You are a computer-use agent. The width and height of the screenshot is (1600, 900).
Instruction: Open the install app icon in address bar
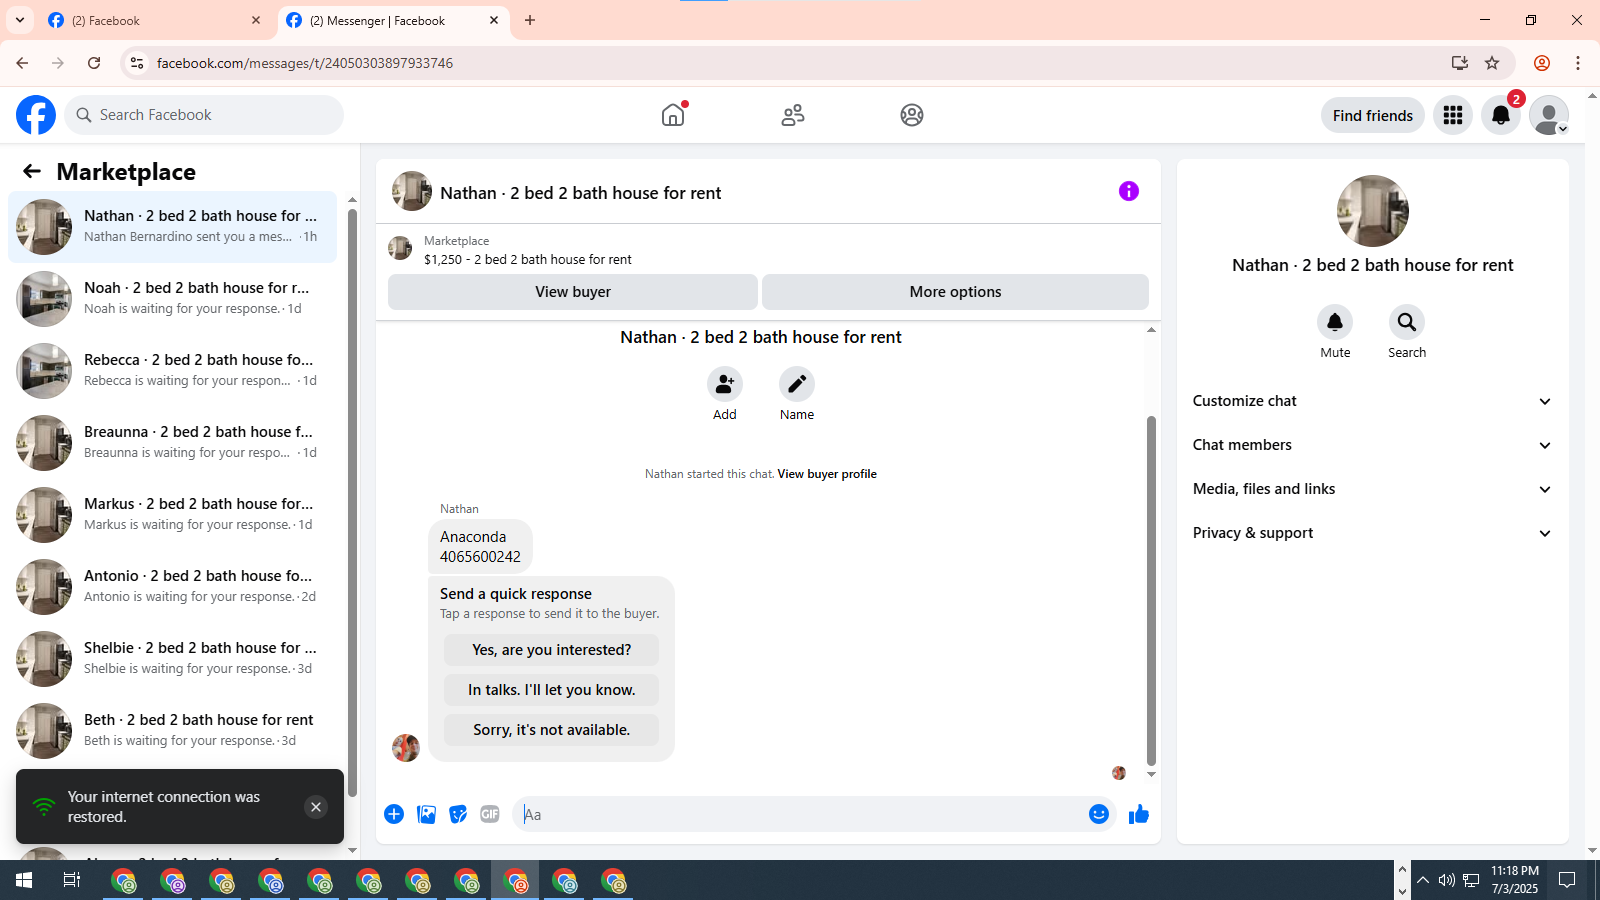coord(1460,63)
